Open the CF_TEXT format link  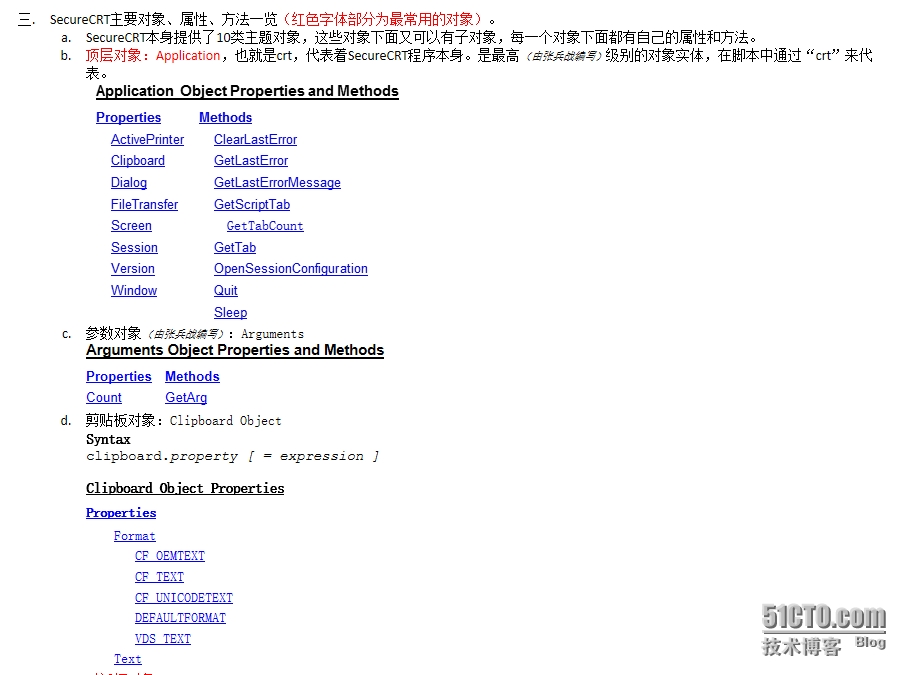tap(159, 577)
